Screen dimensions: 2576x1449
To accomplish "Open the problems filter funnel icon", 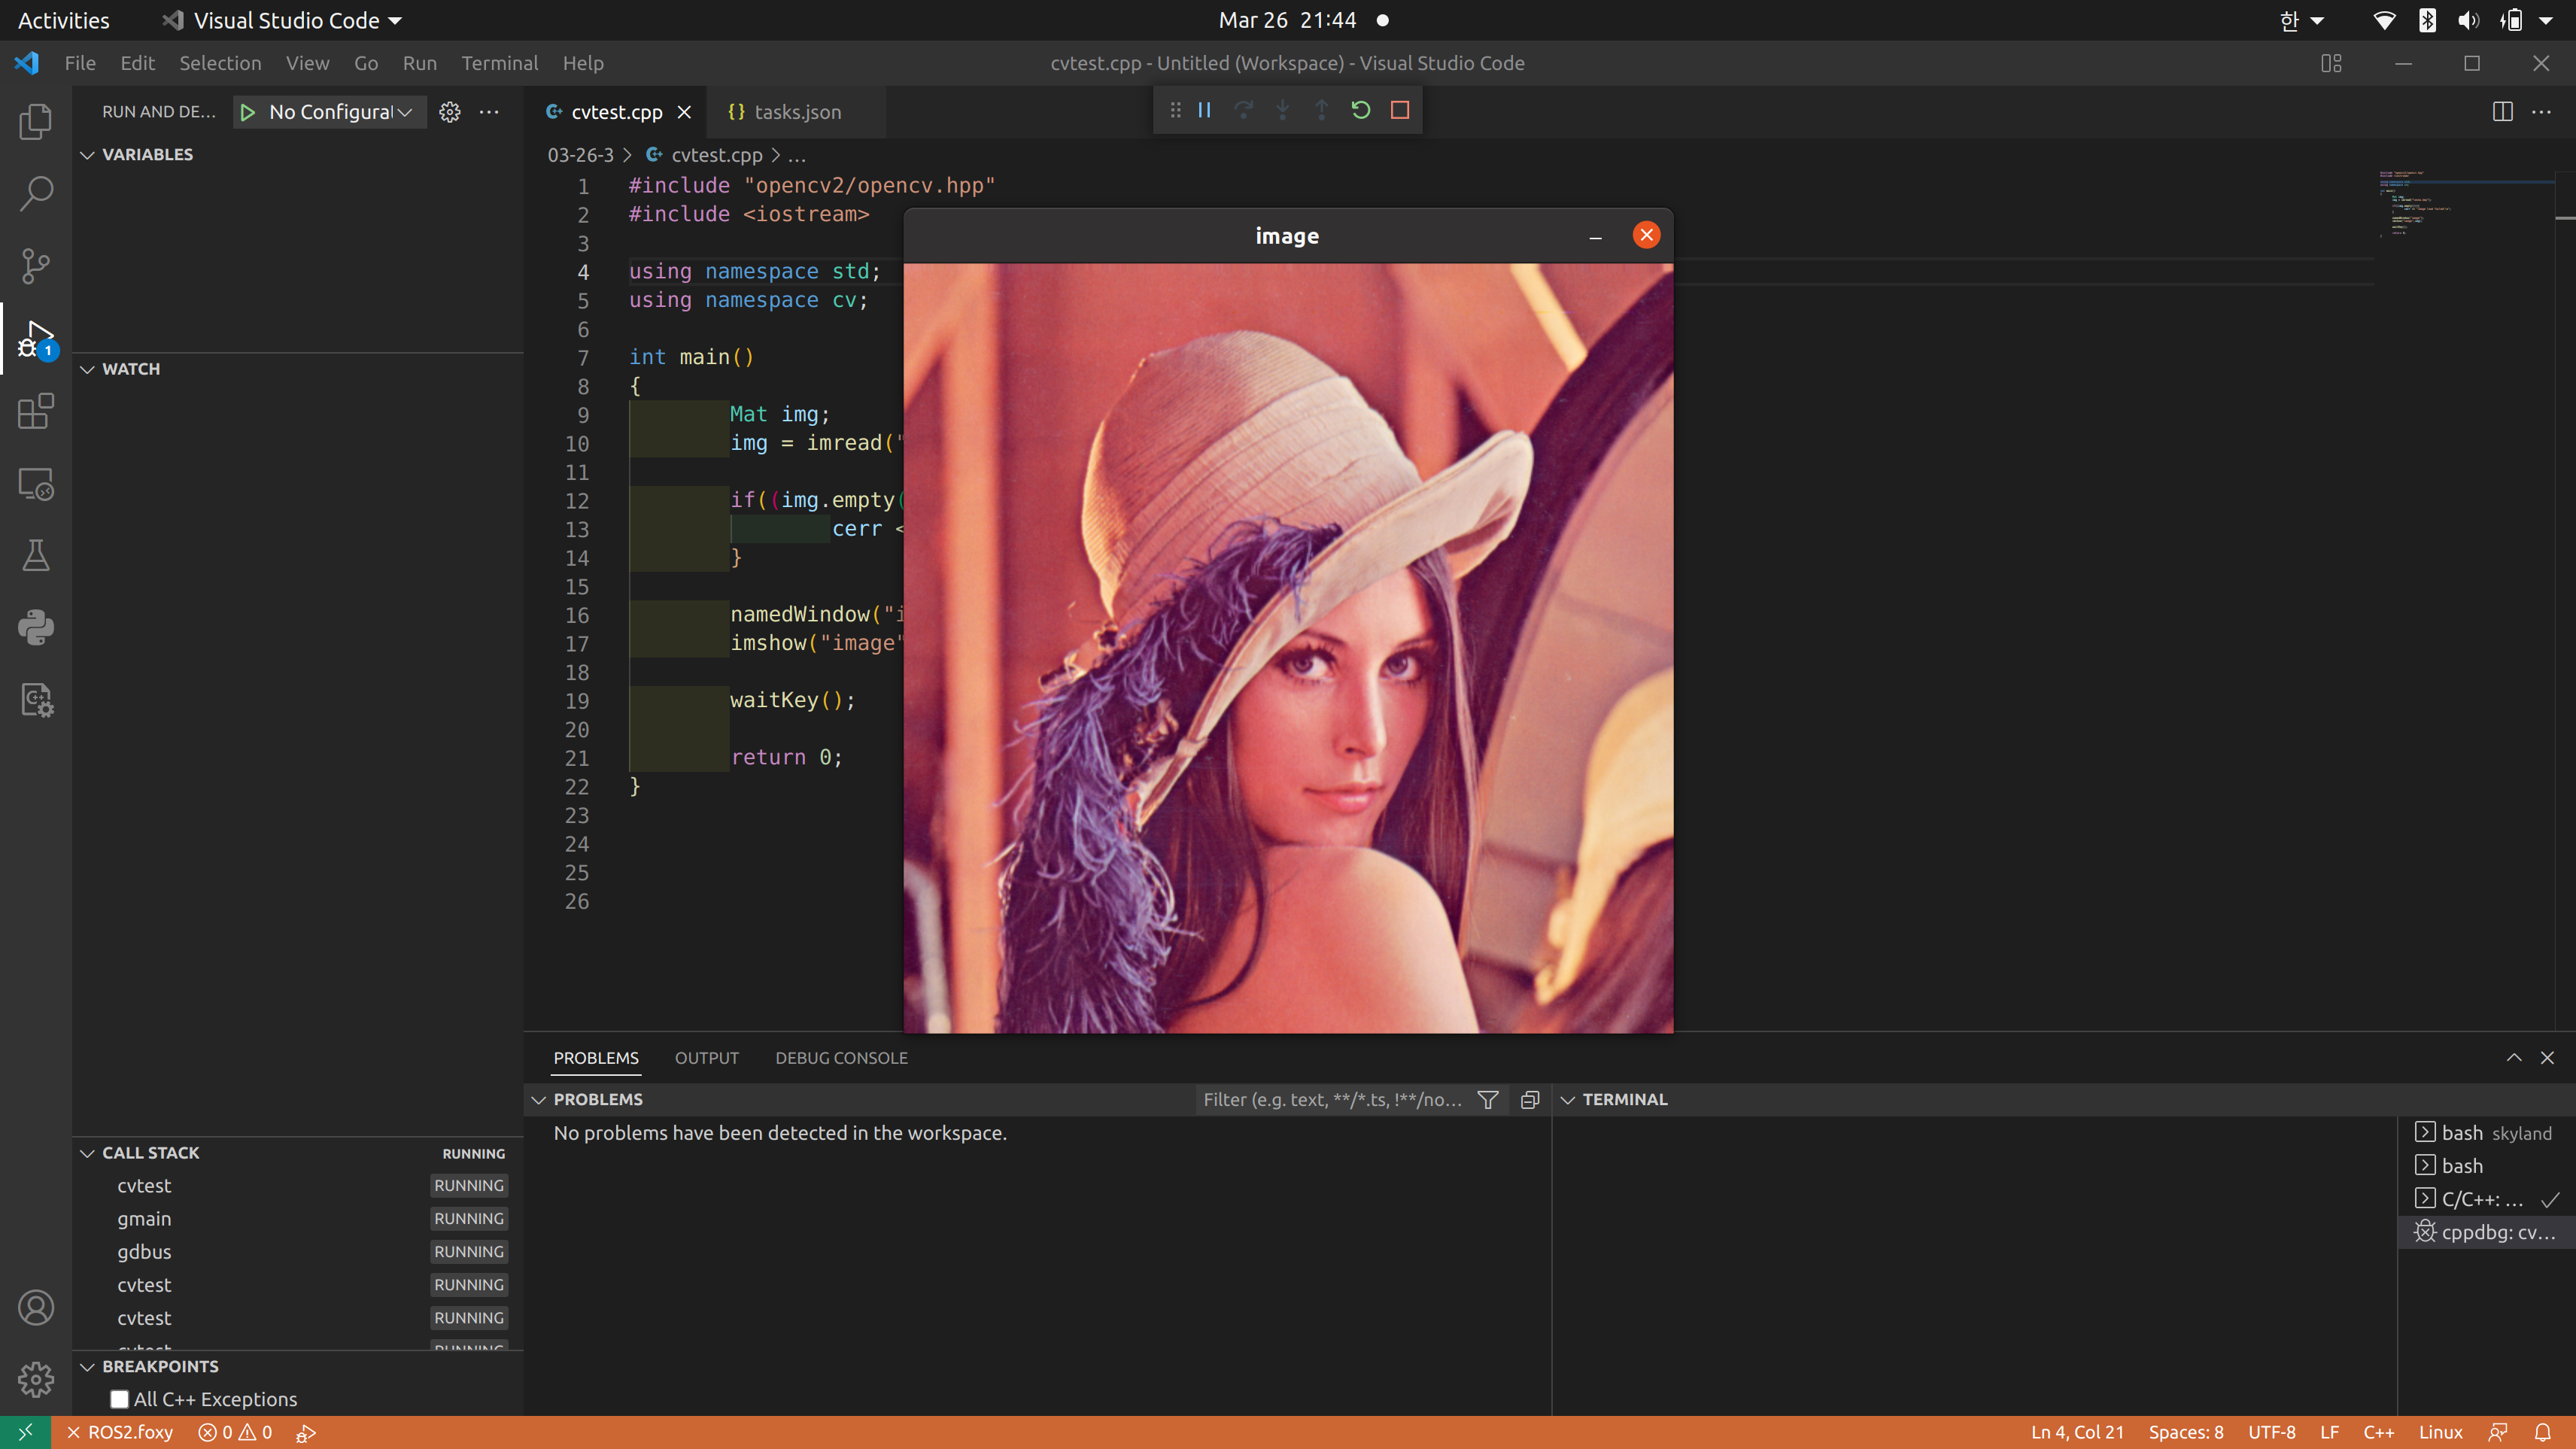I will coord(1488,1100).
